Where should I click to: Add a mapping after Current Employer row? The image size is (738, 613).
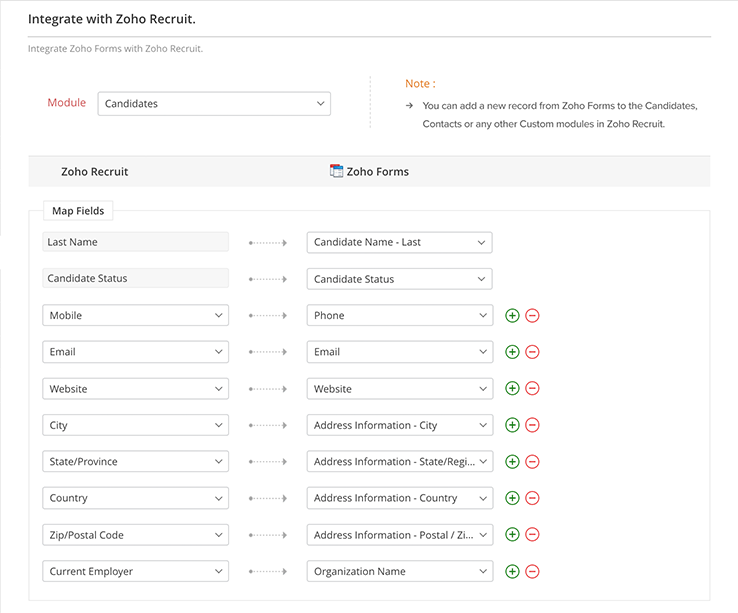tap(512, 572)
